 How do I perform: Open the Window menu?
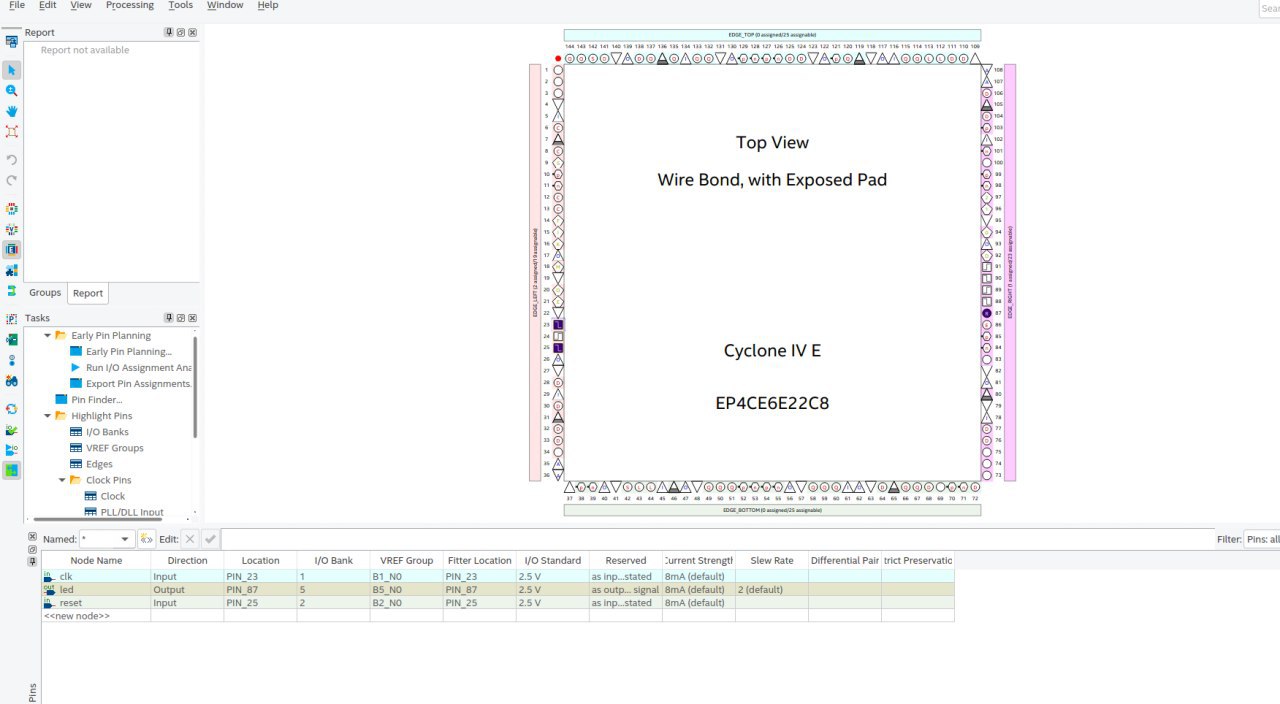(225, 5)
